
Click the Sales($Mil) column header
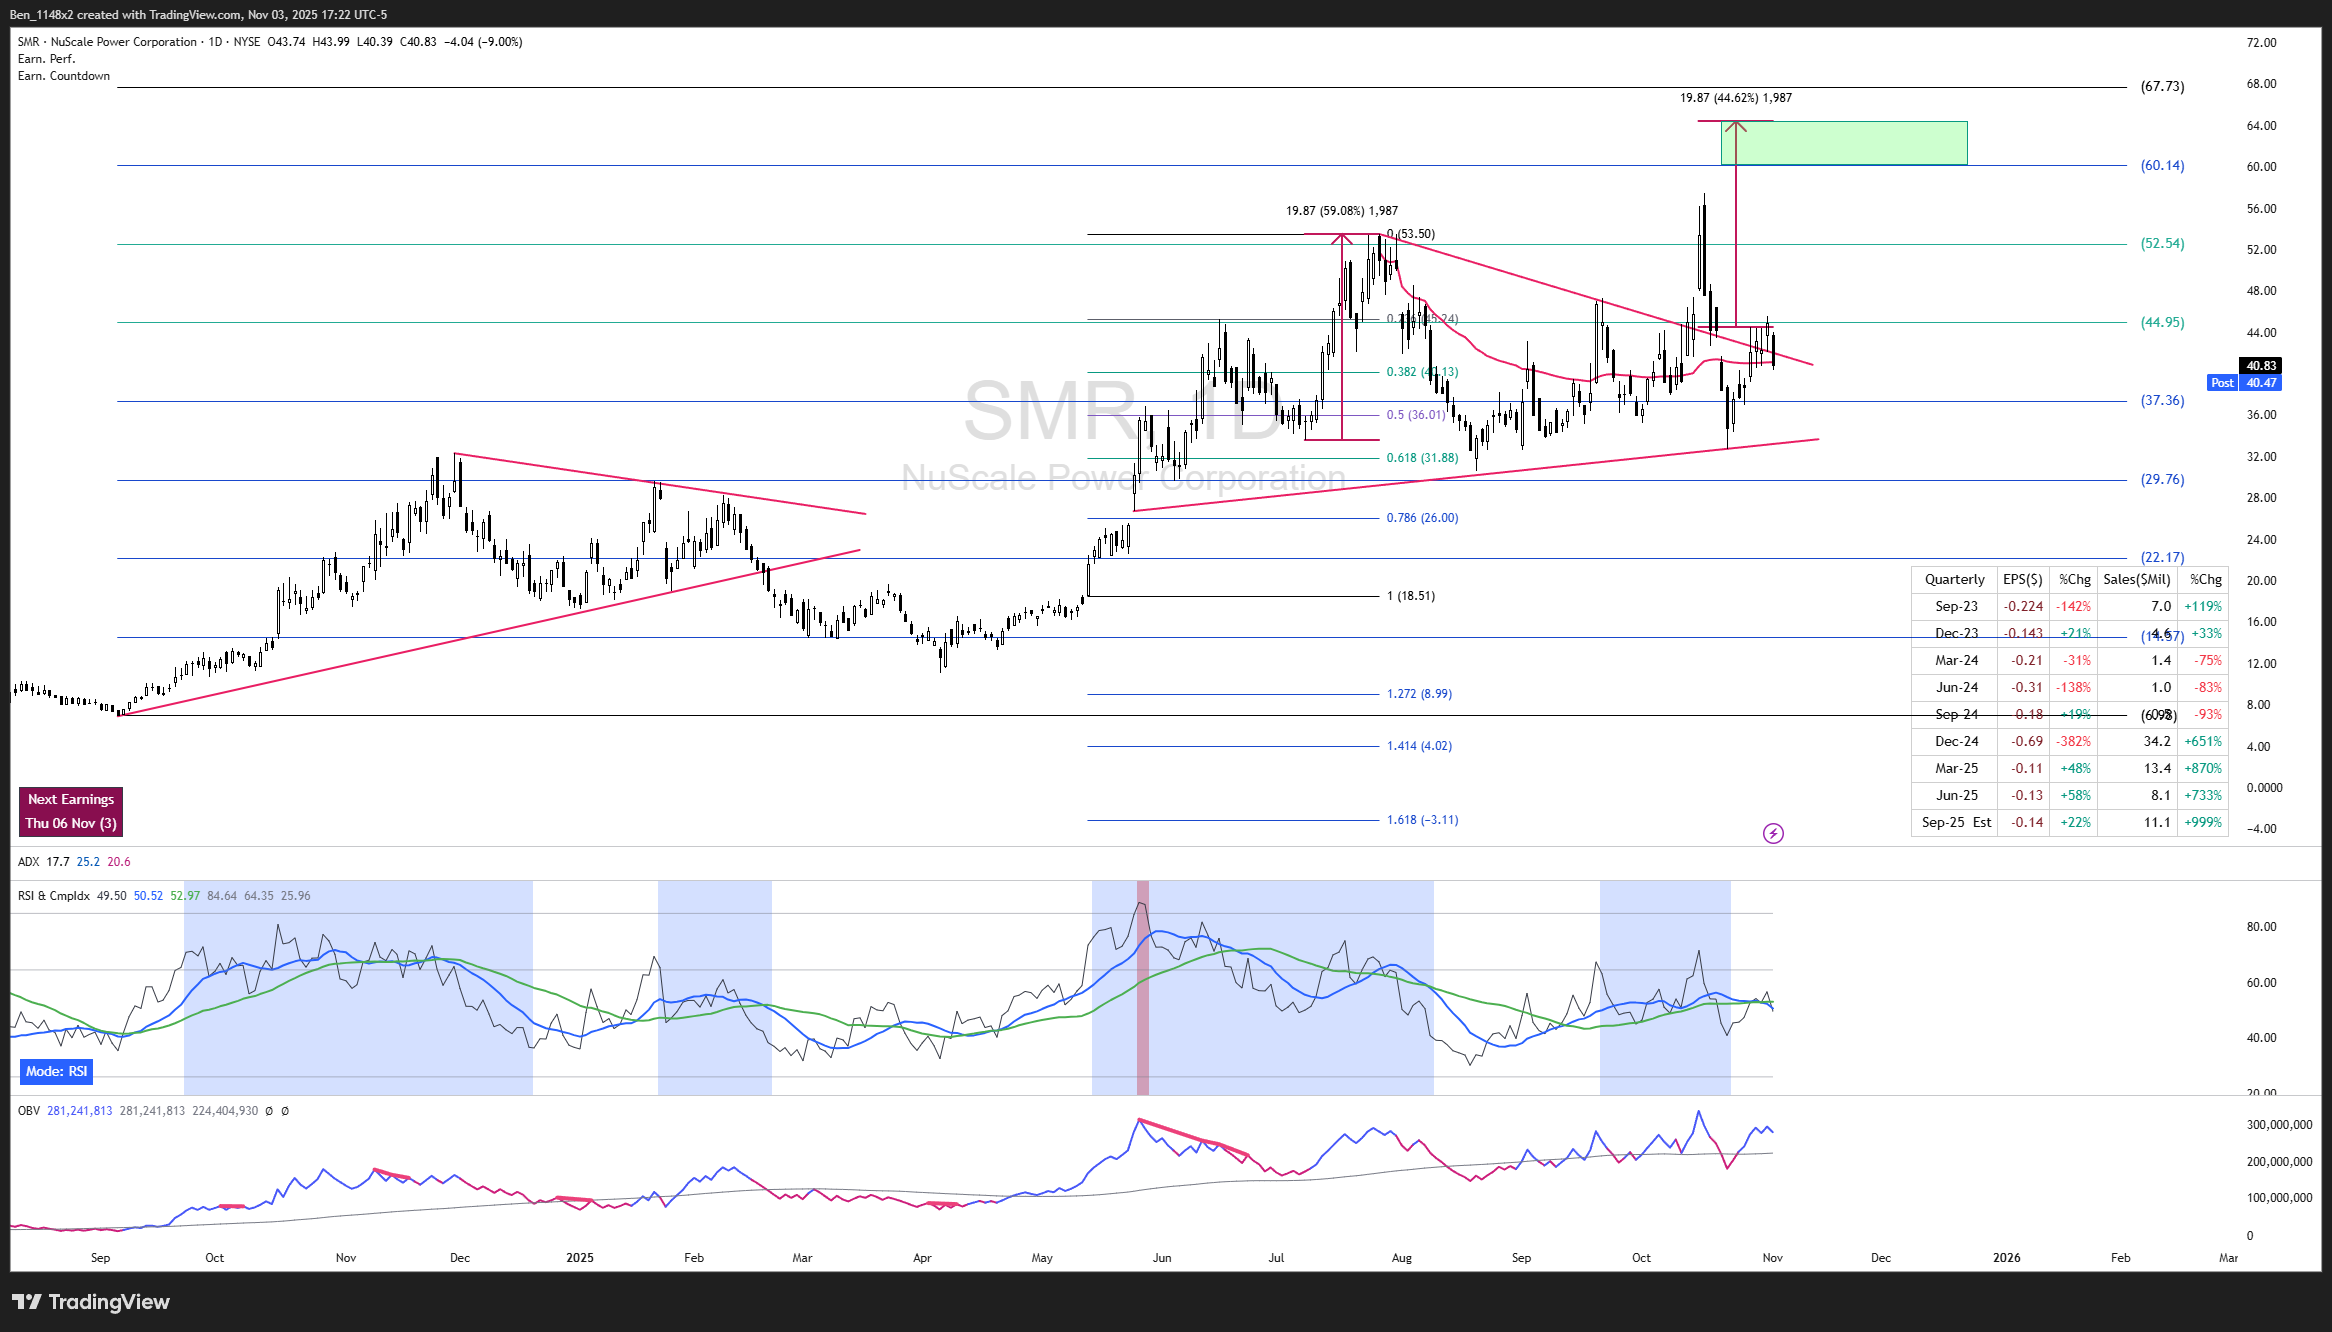[2136, 579]
